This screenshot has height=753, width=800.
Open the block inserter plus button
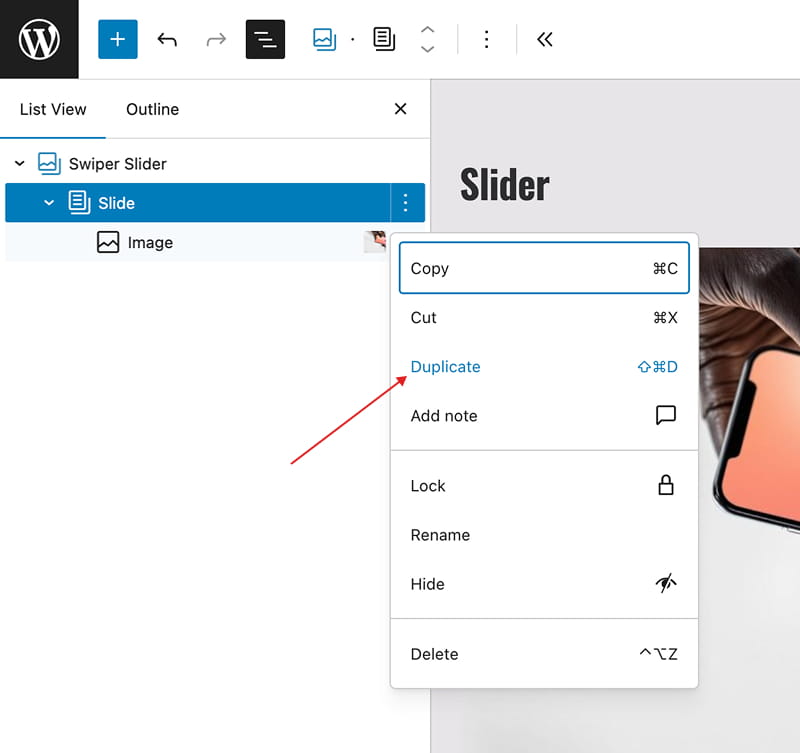[117, 39]
